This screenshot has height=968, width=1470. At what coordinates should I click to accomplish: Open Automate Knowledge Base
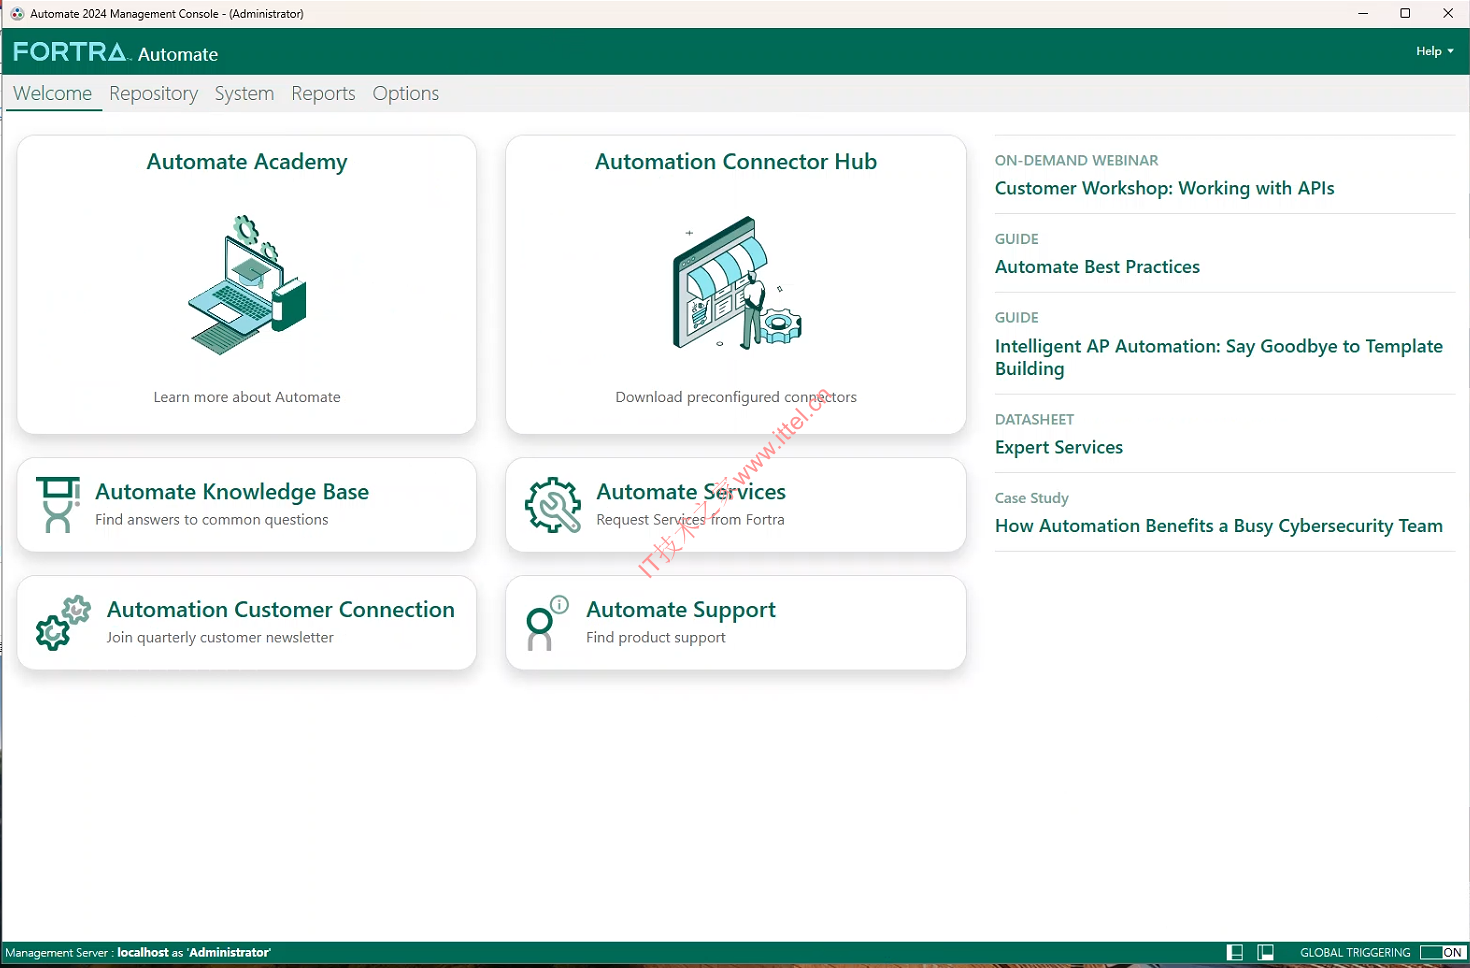[232, 492]
